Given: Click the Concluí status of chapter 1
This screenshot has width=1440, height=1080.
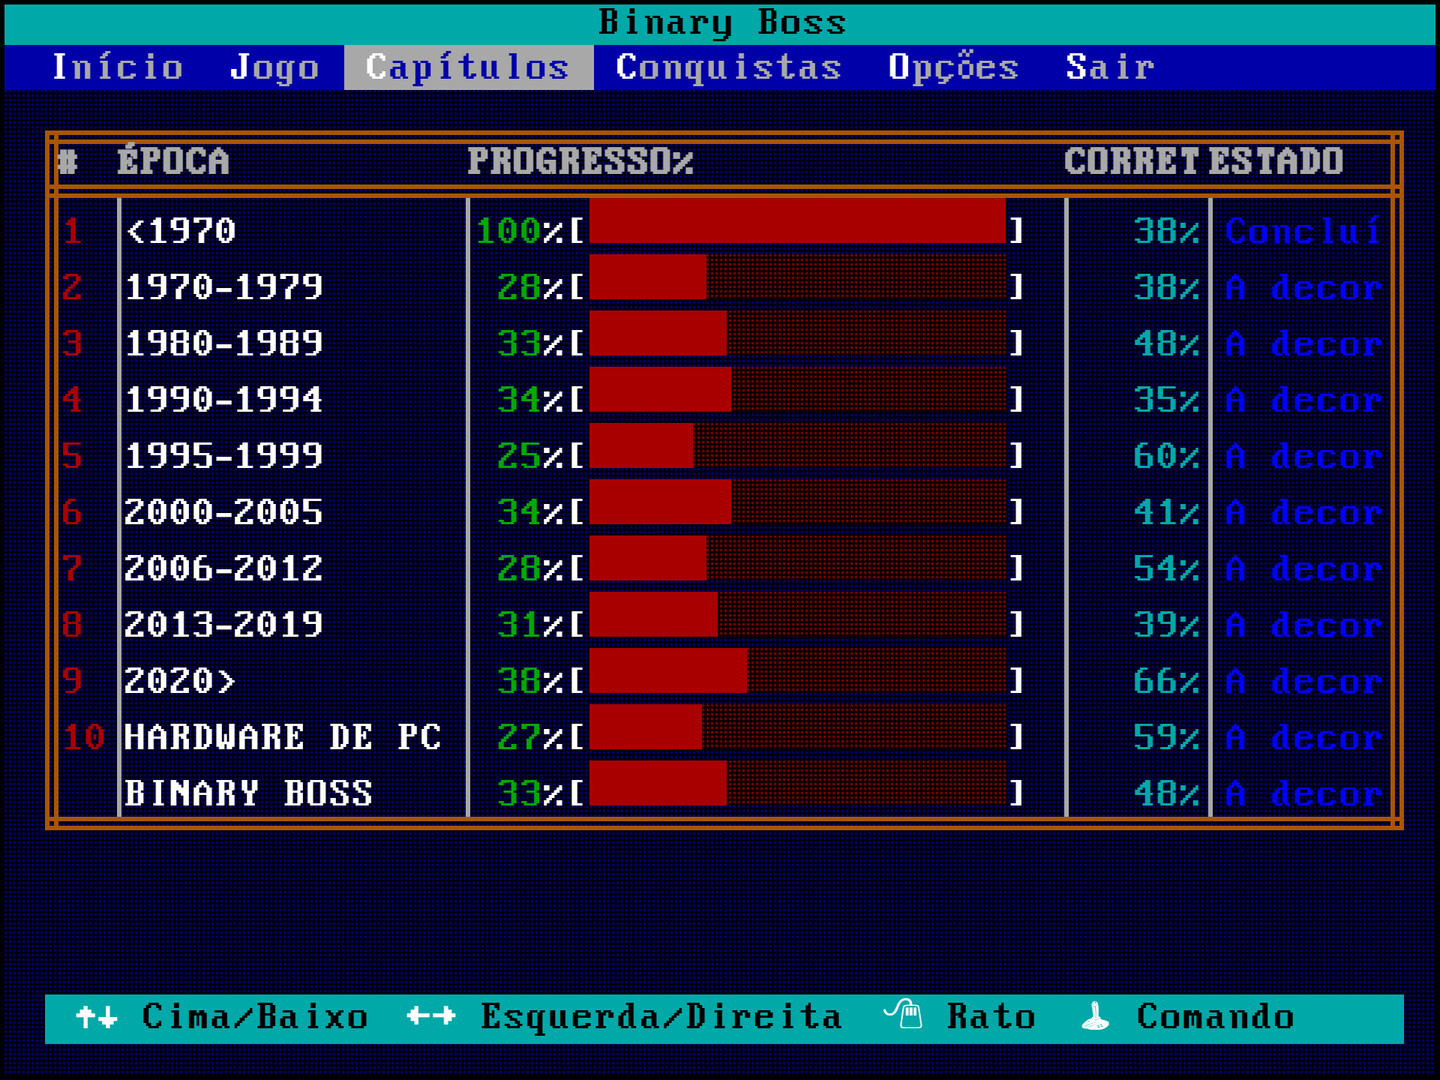Looking at the screenshot, I should tap(1303, 231).
